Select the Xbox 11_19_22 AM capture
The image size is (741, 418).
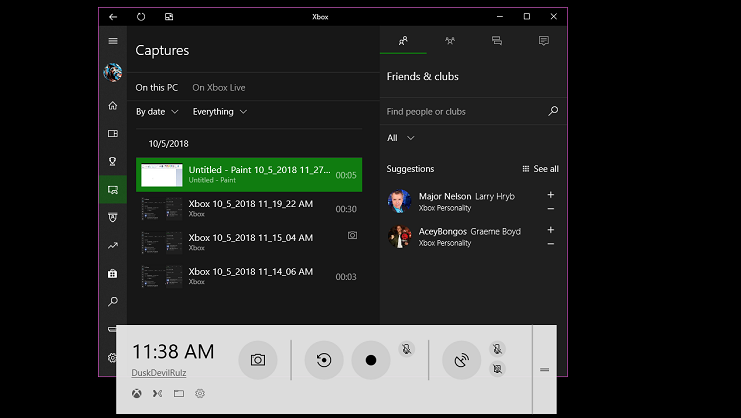coord(249,209)
